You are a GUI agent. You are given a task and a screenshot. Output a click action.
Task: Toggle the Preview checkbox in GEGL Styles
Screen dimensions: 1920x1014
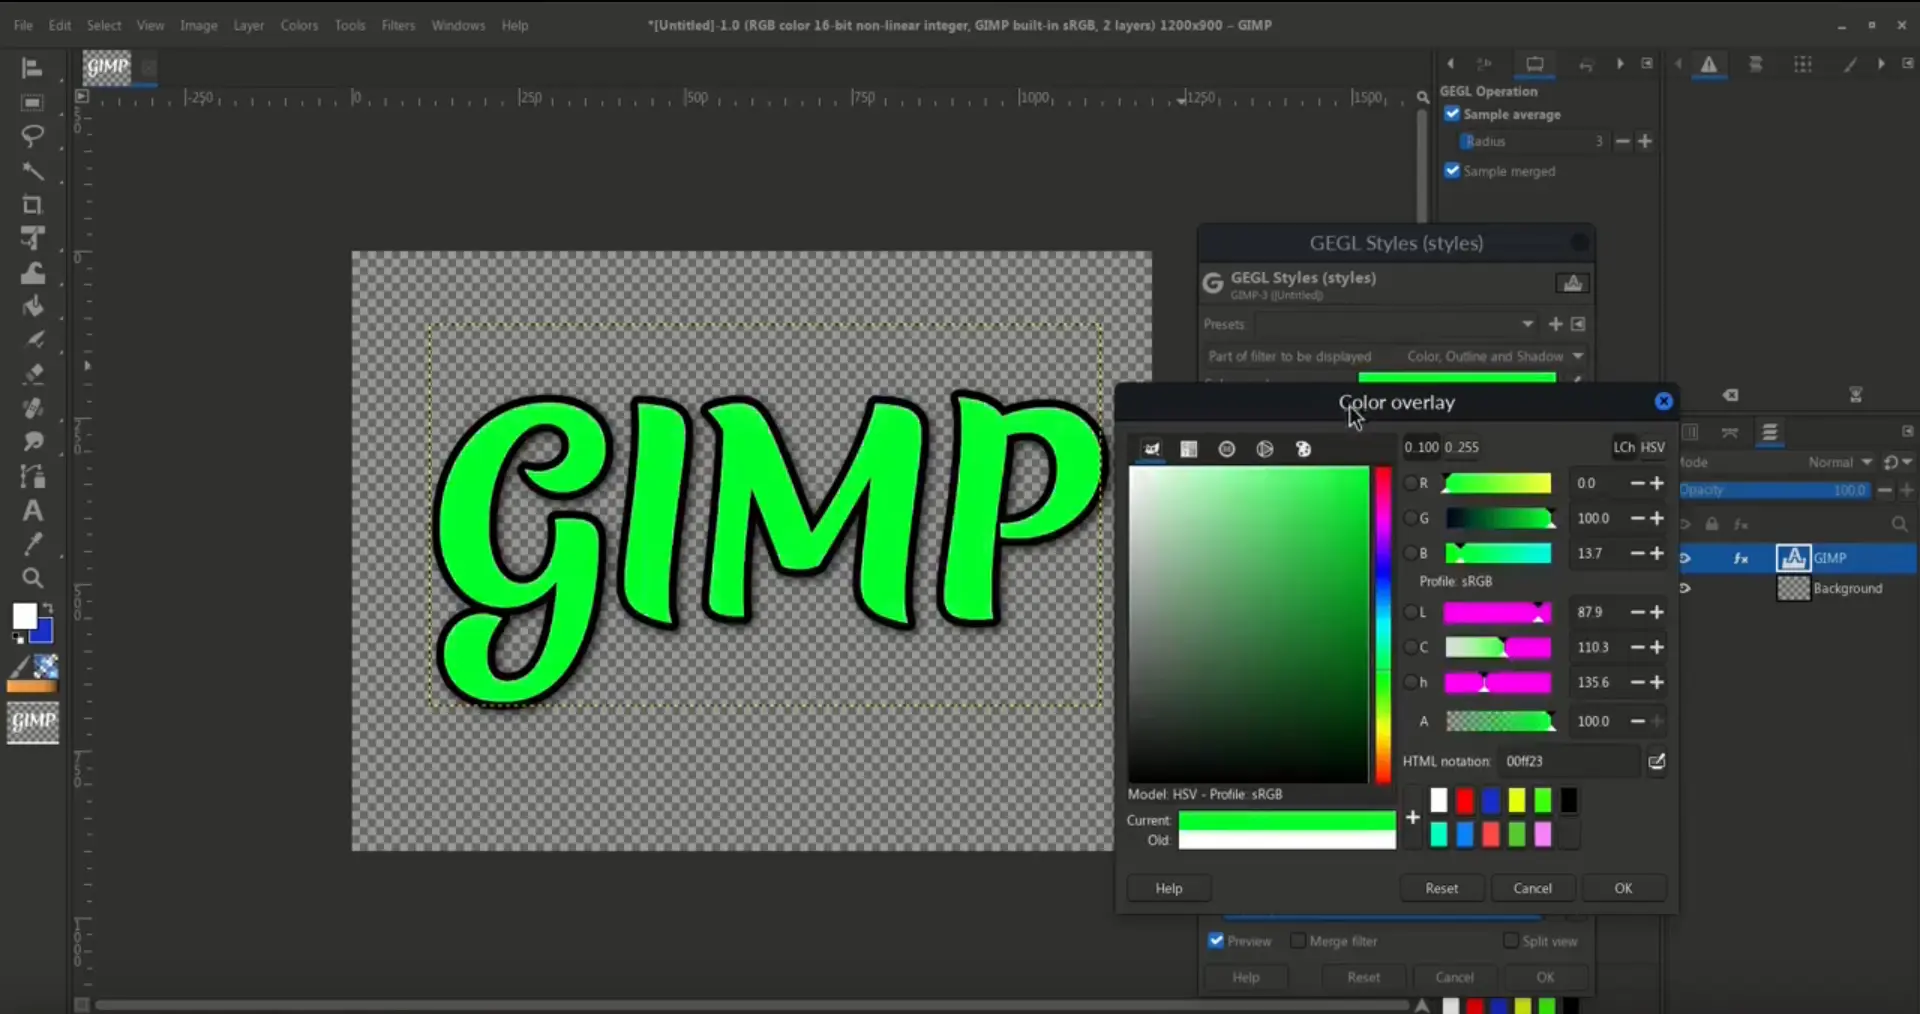coord(1216,941)
